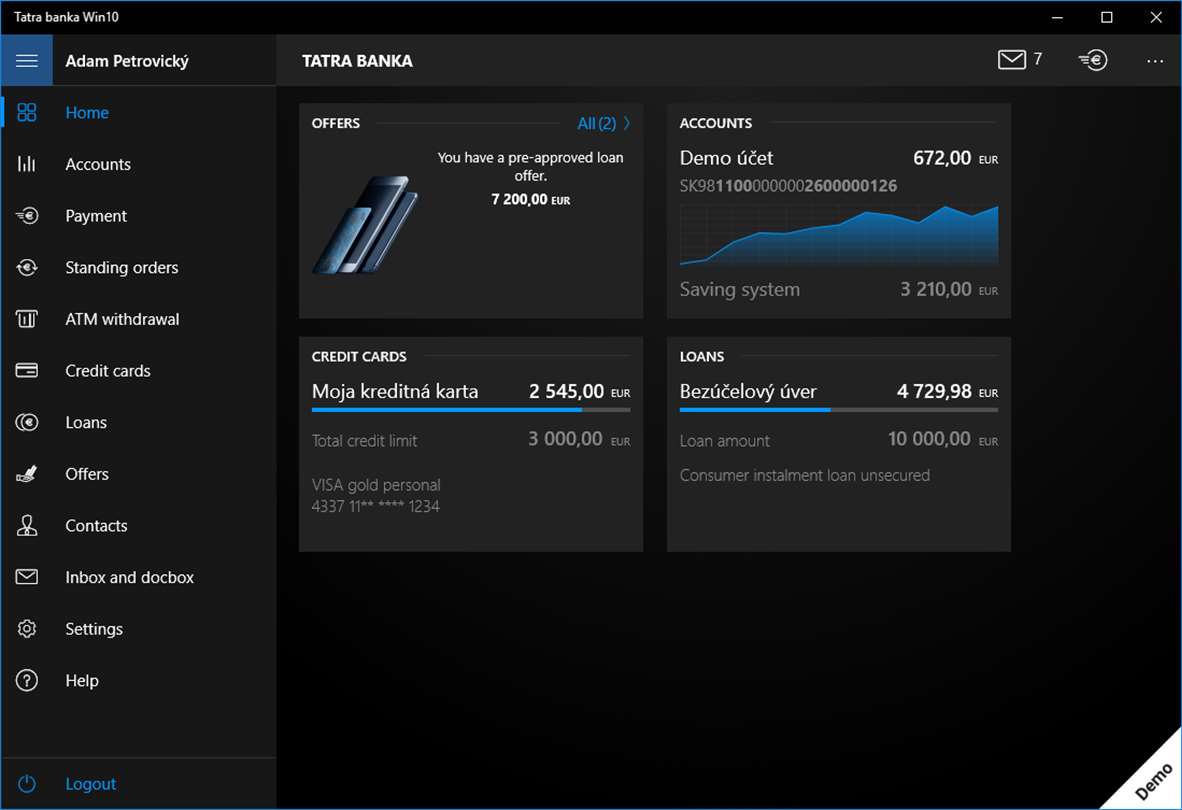Screen dimensions: 1182x810
Task: Toggle the hamburger navigation menu
Action: (26, 60)
